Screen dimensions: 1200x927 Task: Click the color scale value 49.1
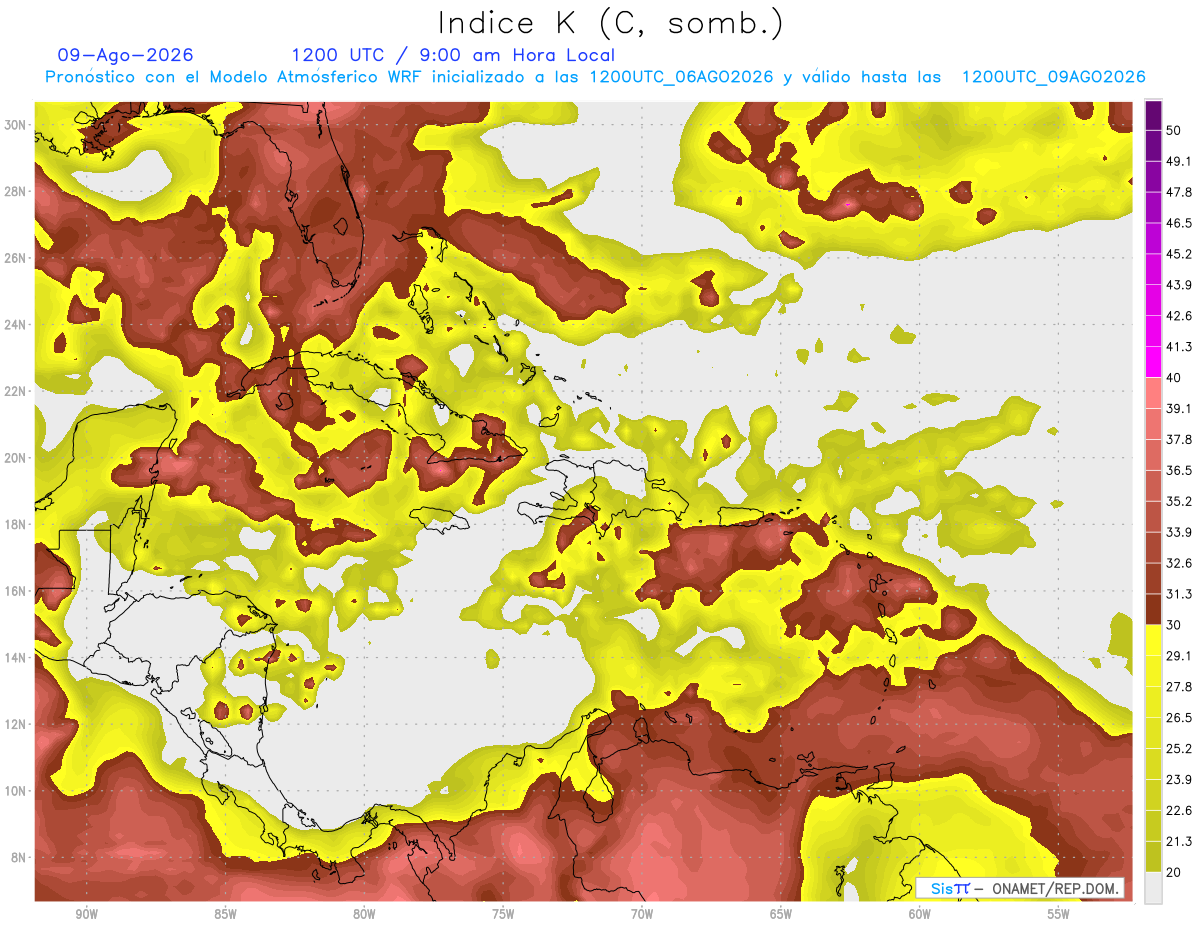pyautogui.click(x=1179, y=161)
